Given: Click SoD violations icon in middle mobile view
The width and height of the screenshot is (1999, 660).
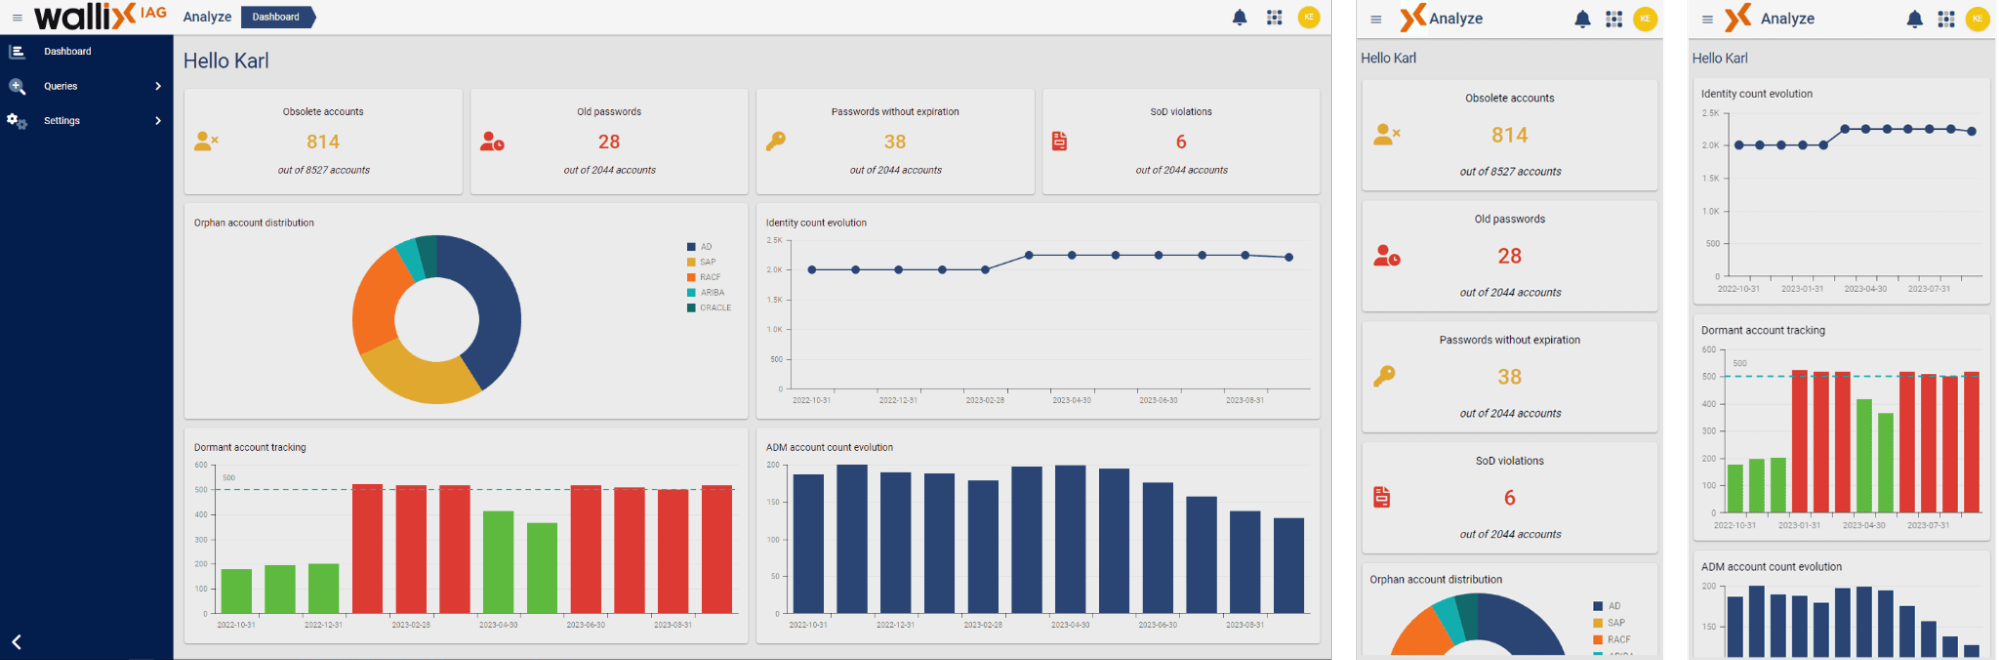Looking at the screenshot, I should point(1382,497).
